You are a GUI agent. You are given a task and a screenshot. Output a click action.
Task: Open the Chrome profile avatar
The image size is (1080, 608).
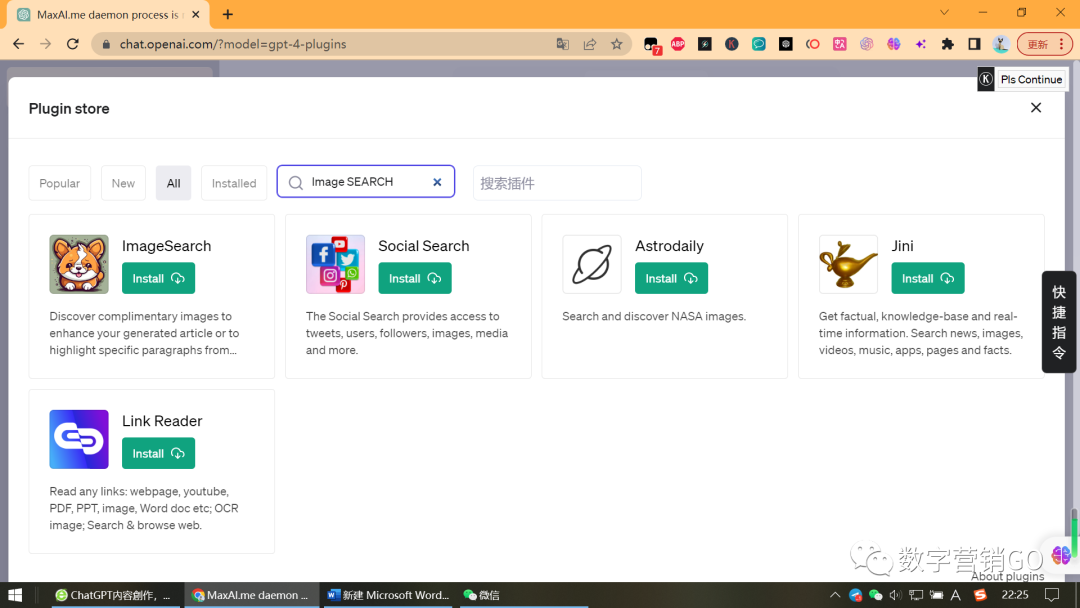click(1001, 44)
